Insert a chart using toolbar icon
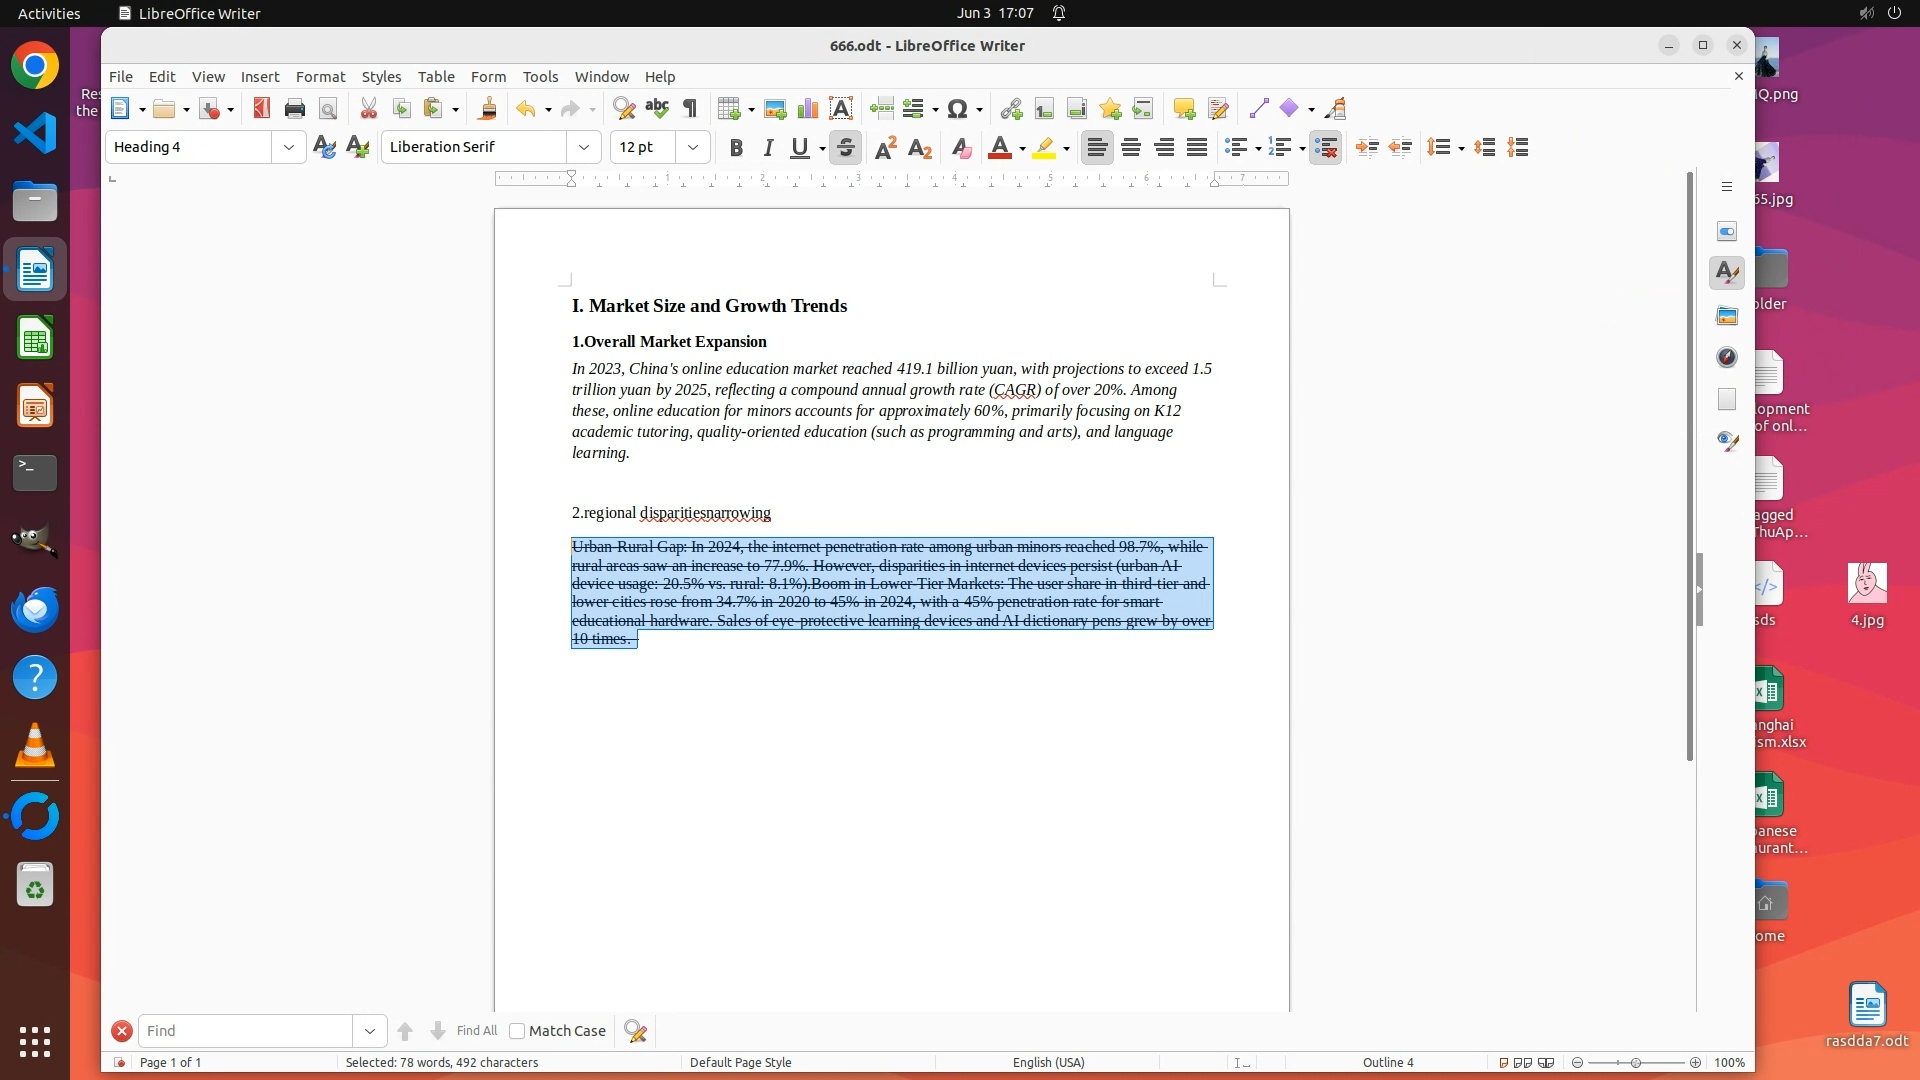 point(808,109)
